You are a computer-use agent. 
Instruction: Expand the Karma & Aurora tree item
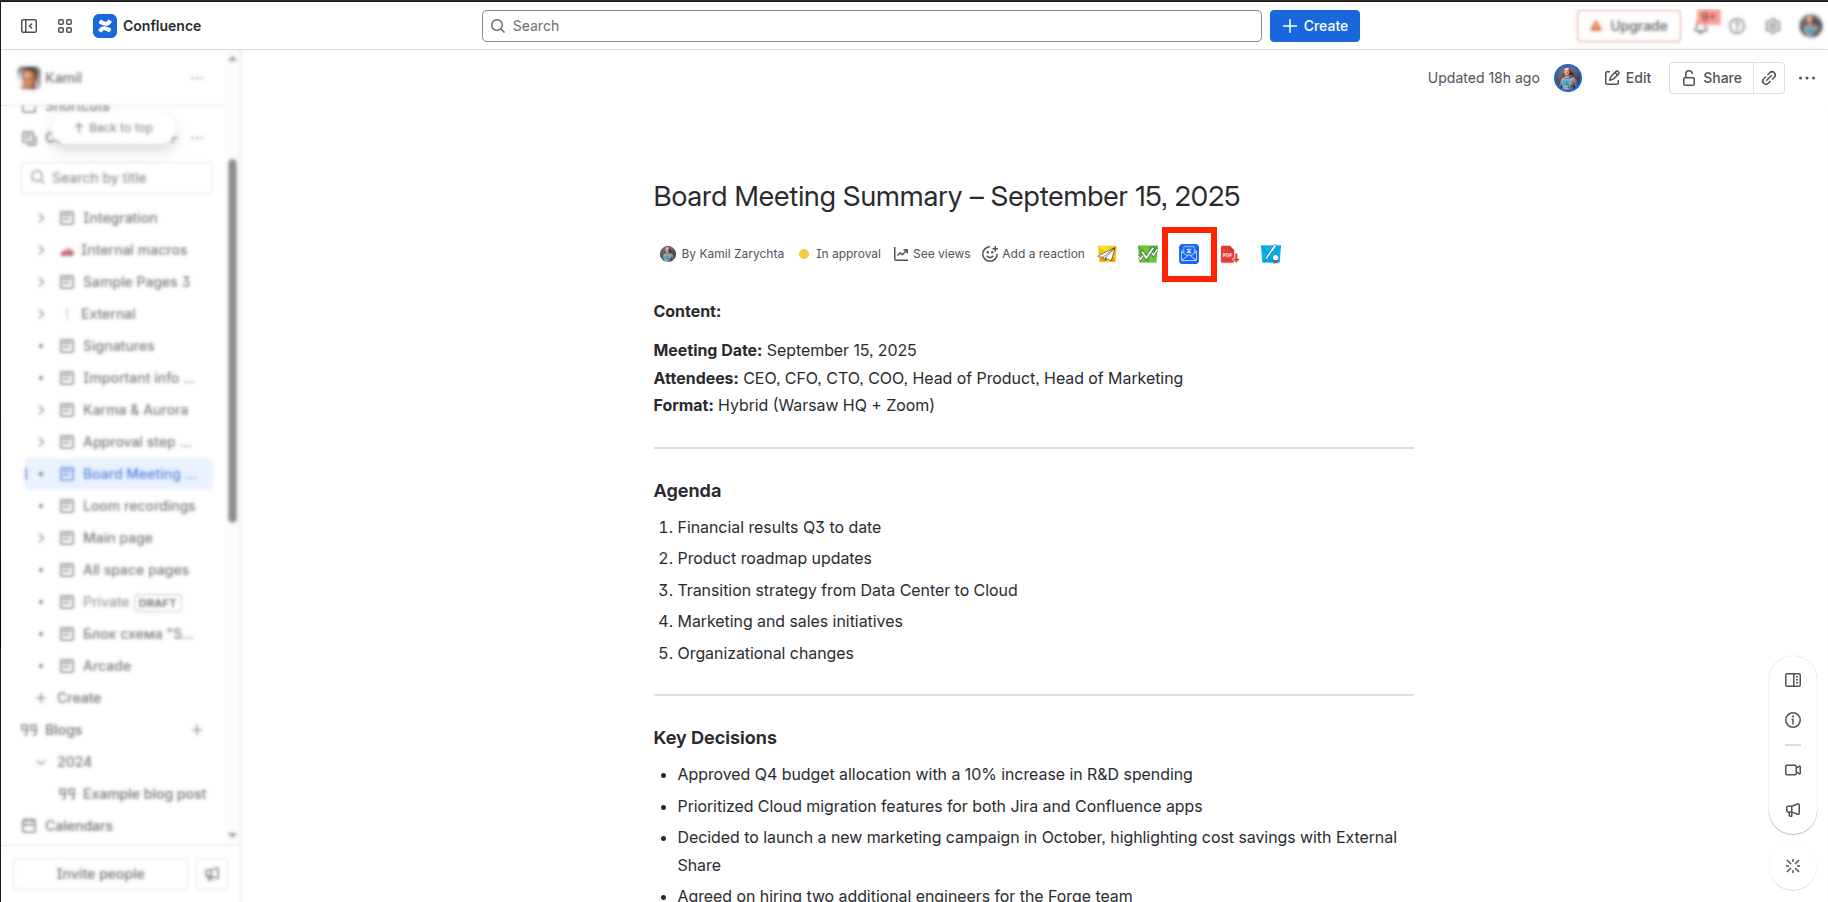tap(41, 410)
